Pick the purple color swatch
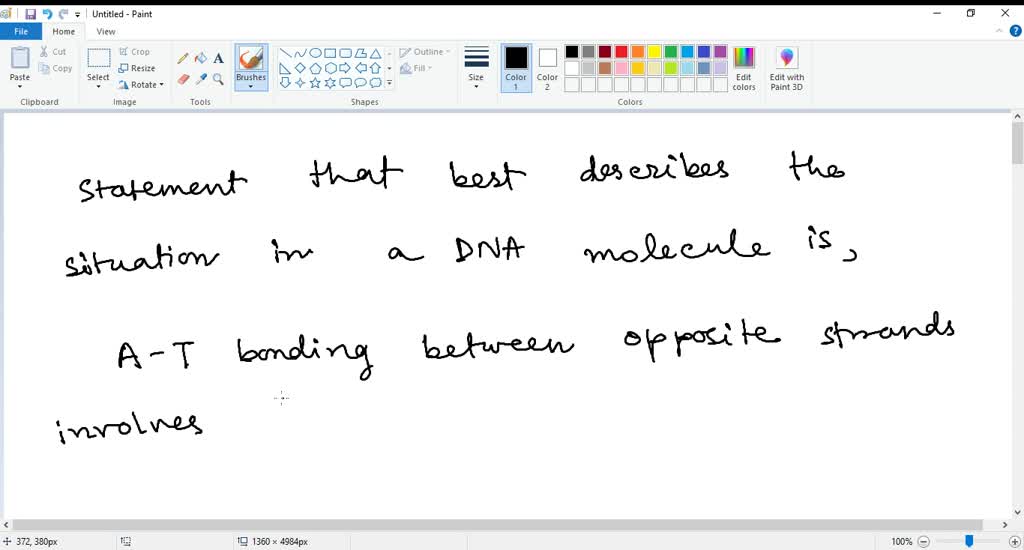Viewport: 1024px width, 550px height. (720, 52)
